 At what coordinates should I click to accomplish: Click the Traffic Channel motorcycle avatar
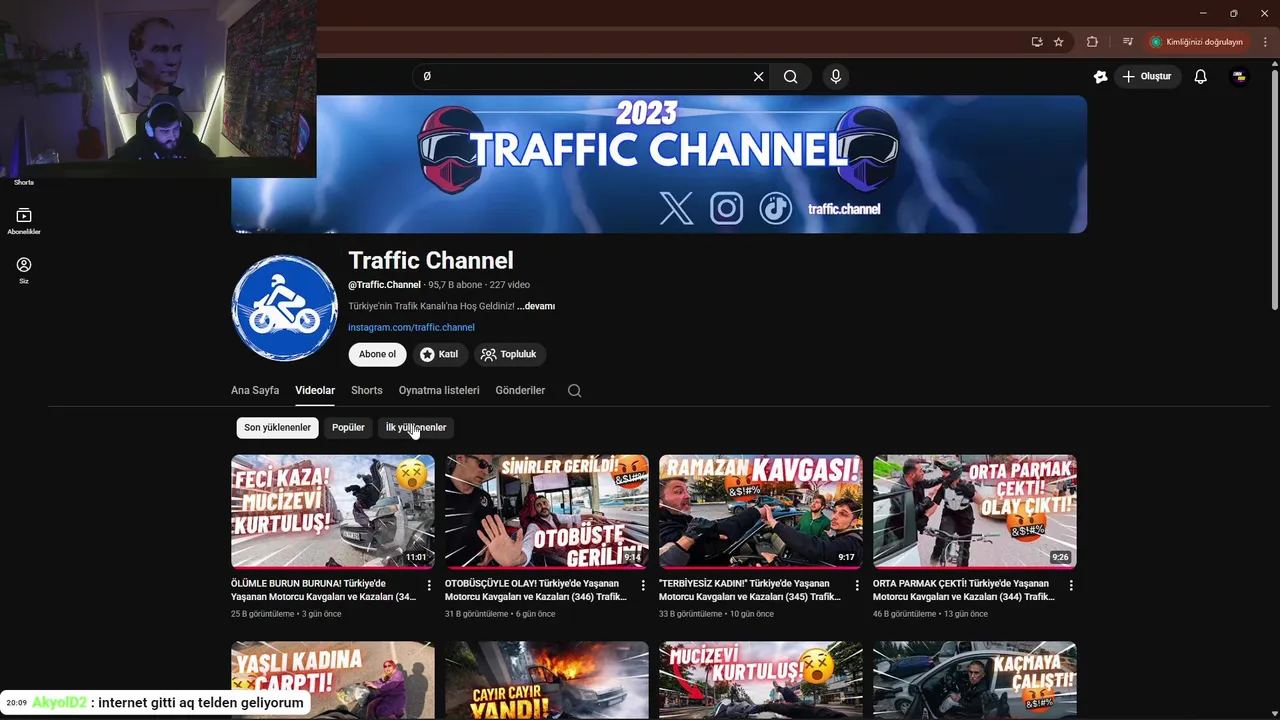pyautogui.click(x=285, y=308)
